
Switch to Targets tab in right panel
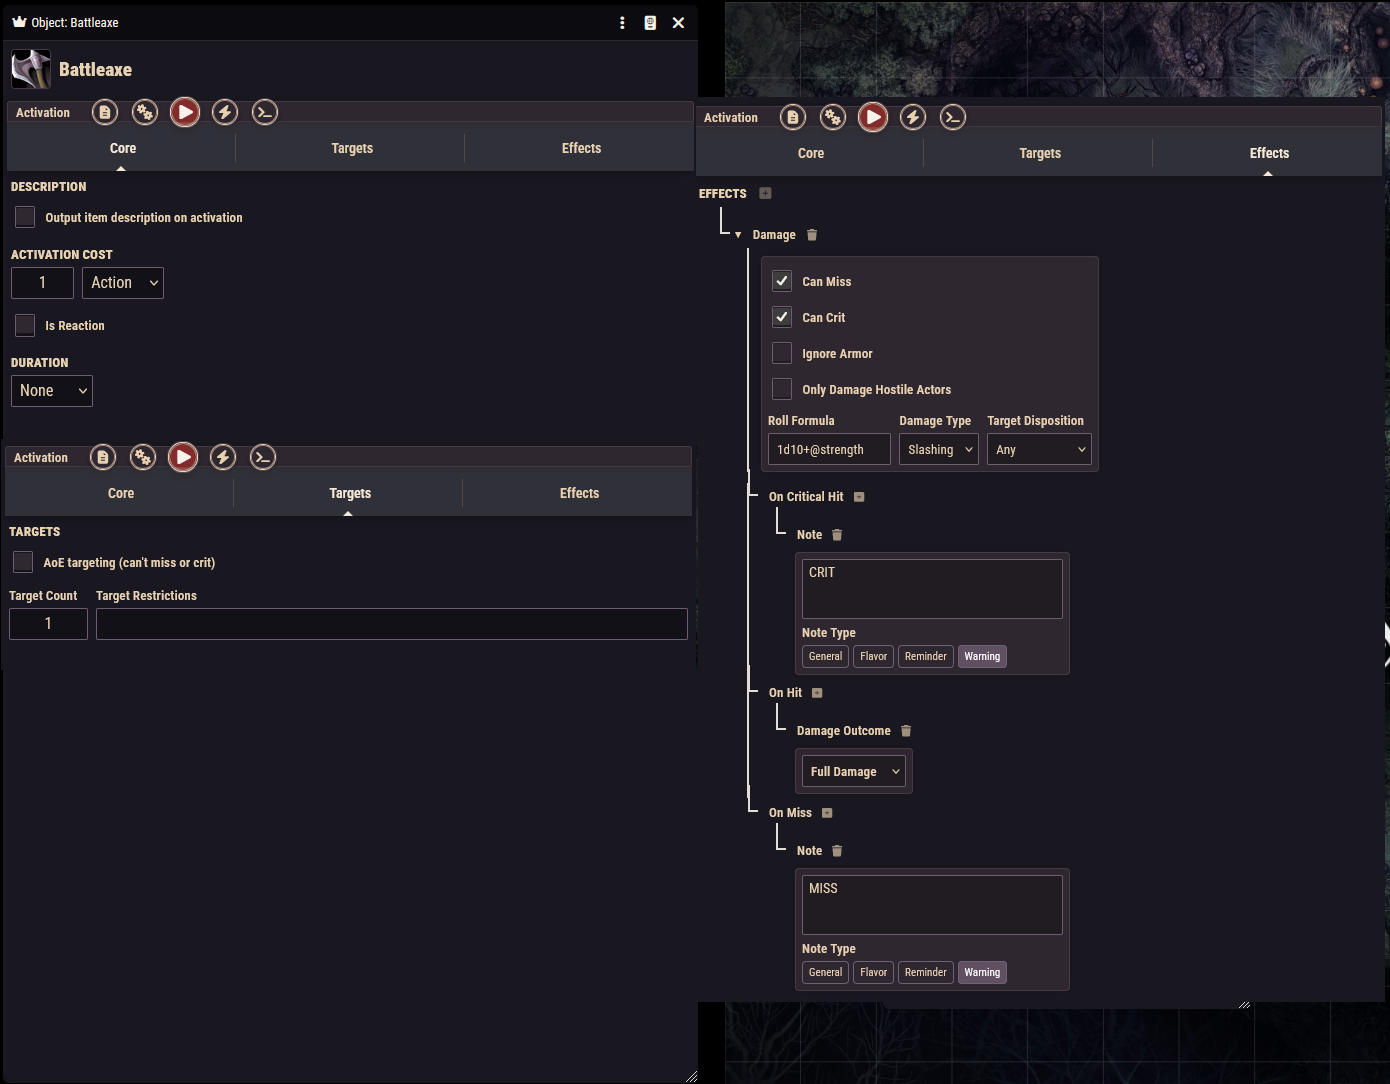(x=1040, y=153)
